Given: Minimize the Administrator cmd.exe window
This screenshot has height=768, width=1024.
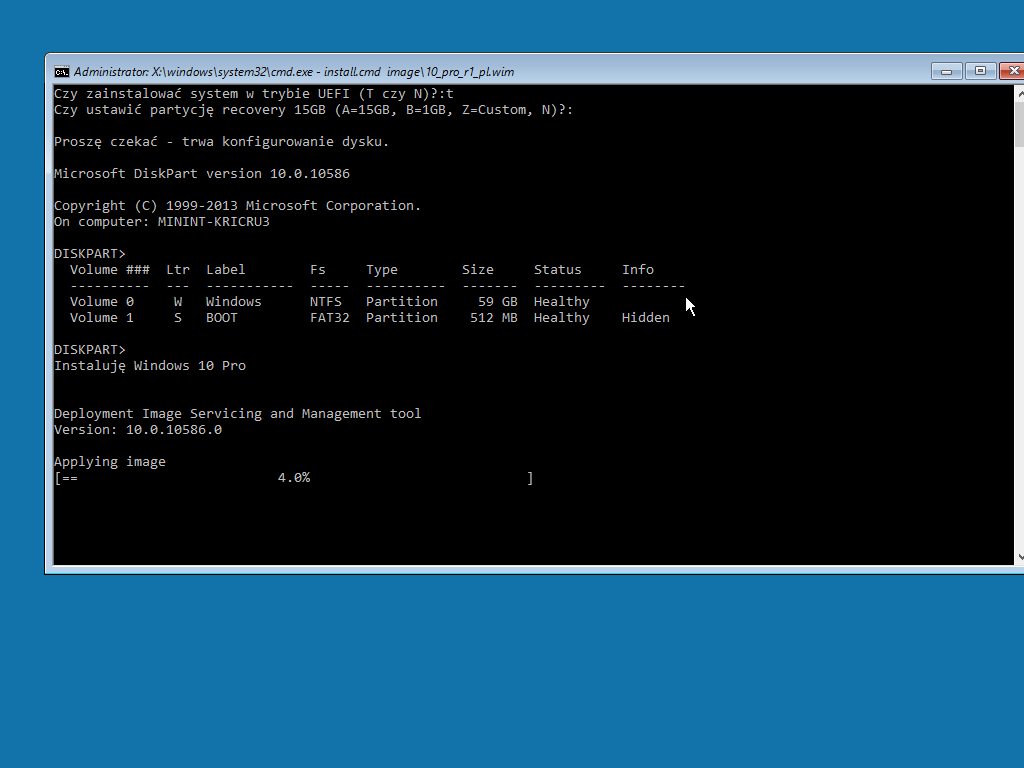Looking at the screenshot, I should tap(946, 71).
